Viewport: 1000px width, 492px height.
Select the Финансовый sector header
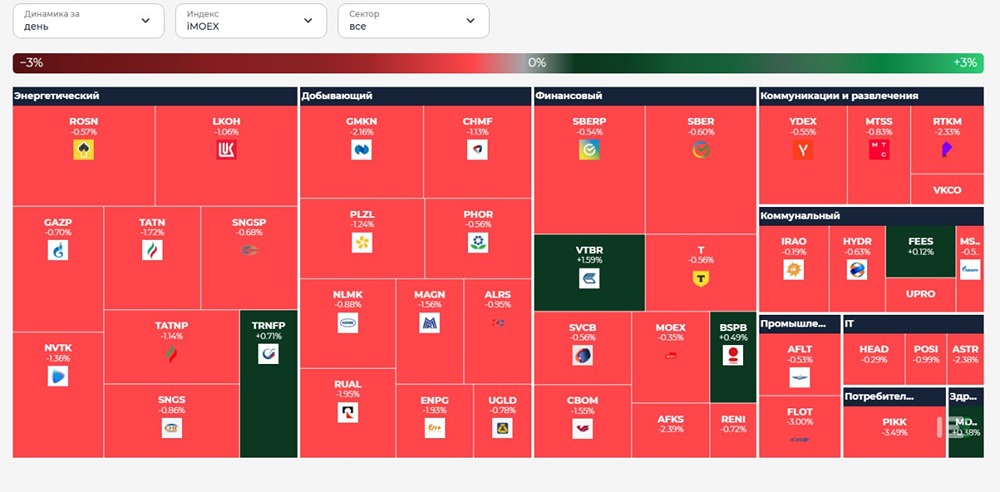(x=645, y=96)
